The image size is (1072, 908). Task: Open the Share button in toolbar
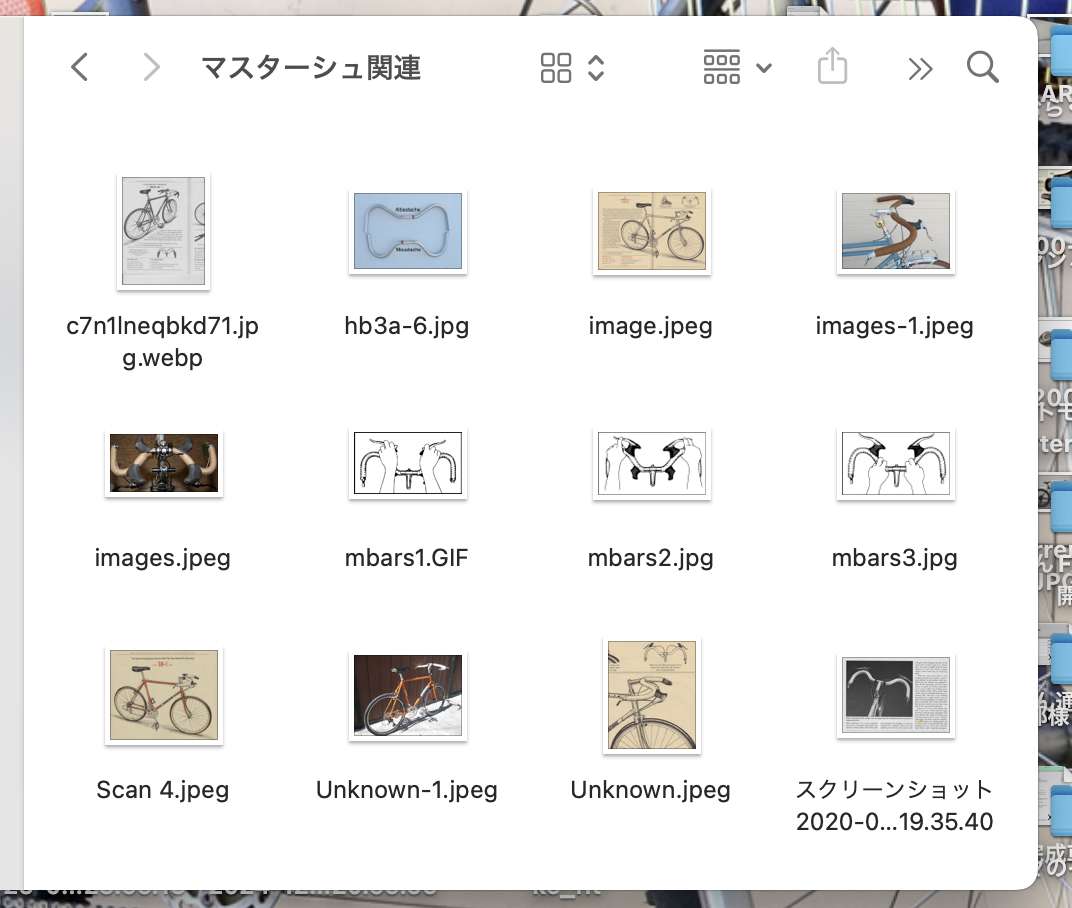pos(832,68)
